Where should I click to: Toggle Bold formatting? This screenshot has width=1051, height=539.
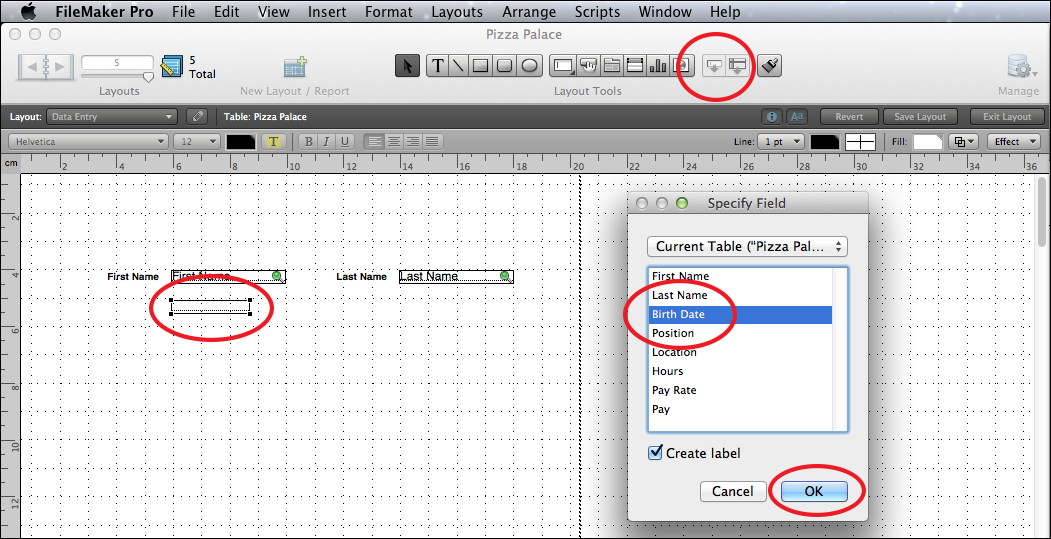tap(308, 142)
